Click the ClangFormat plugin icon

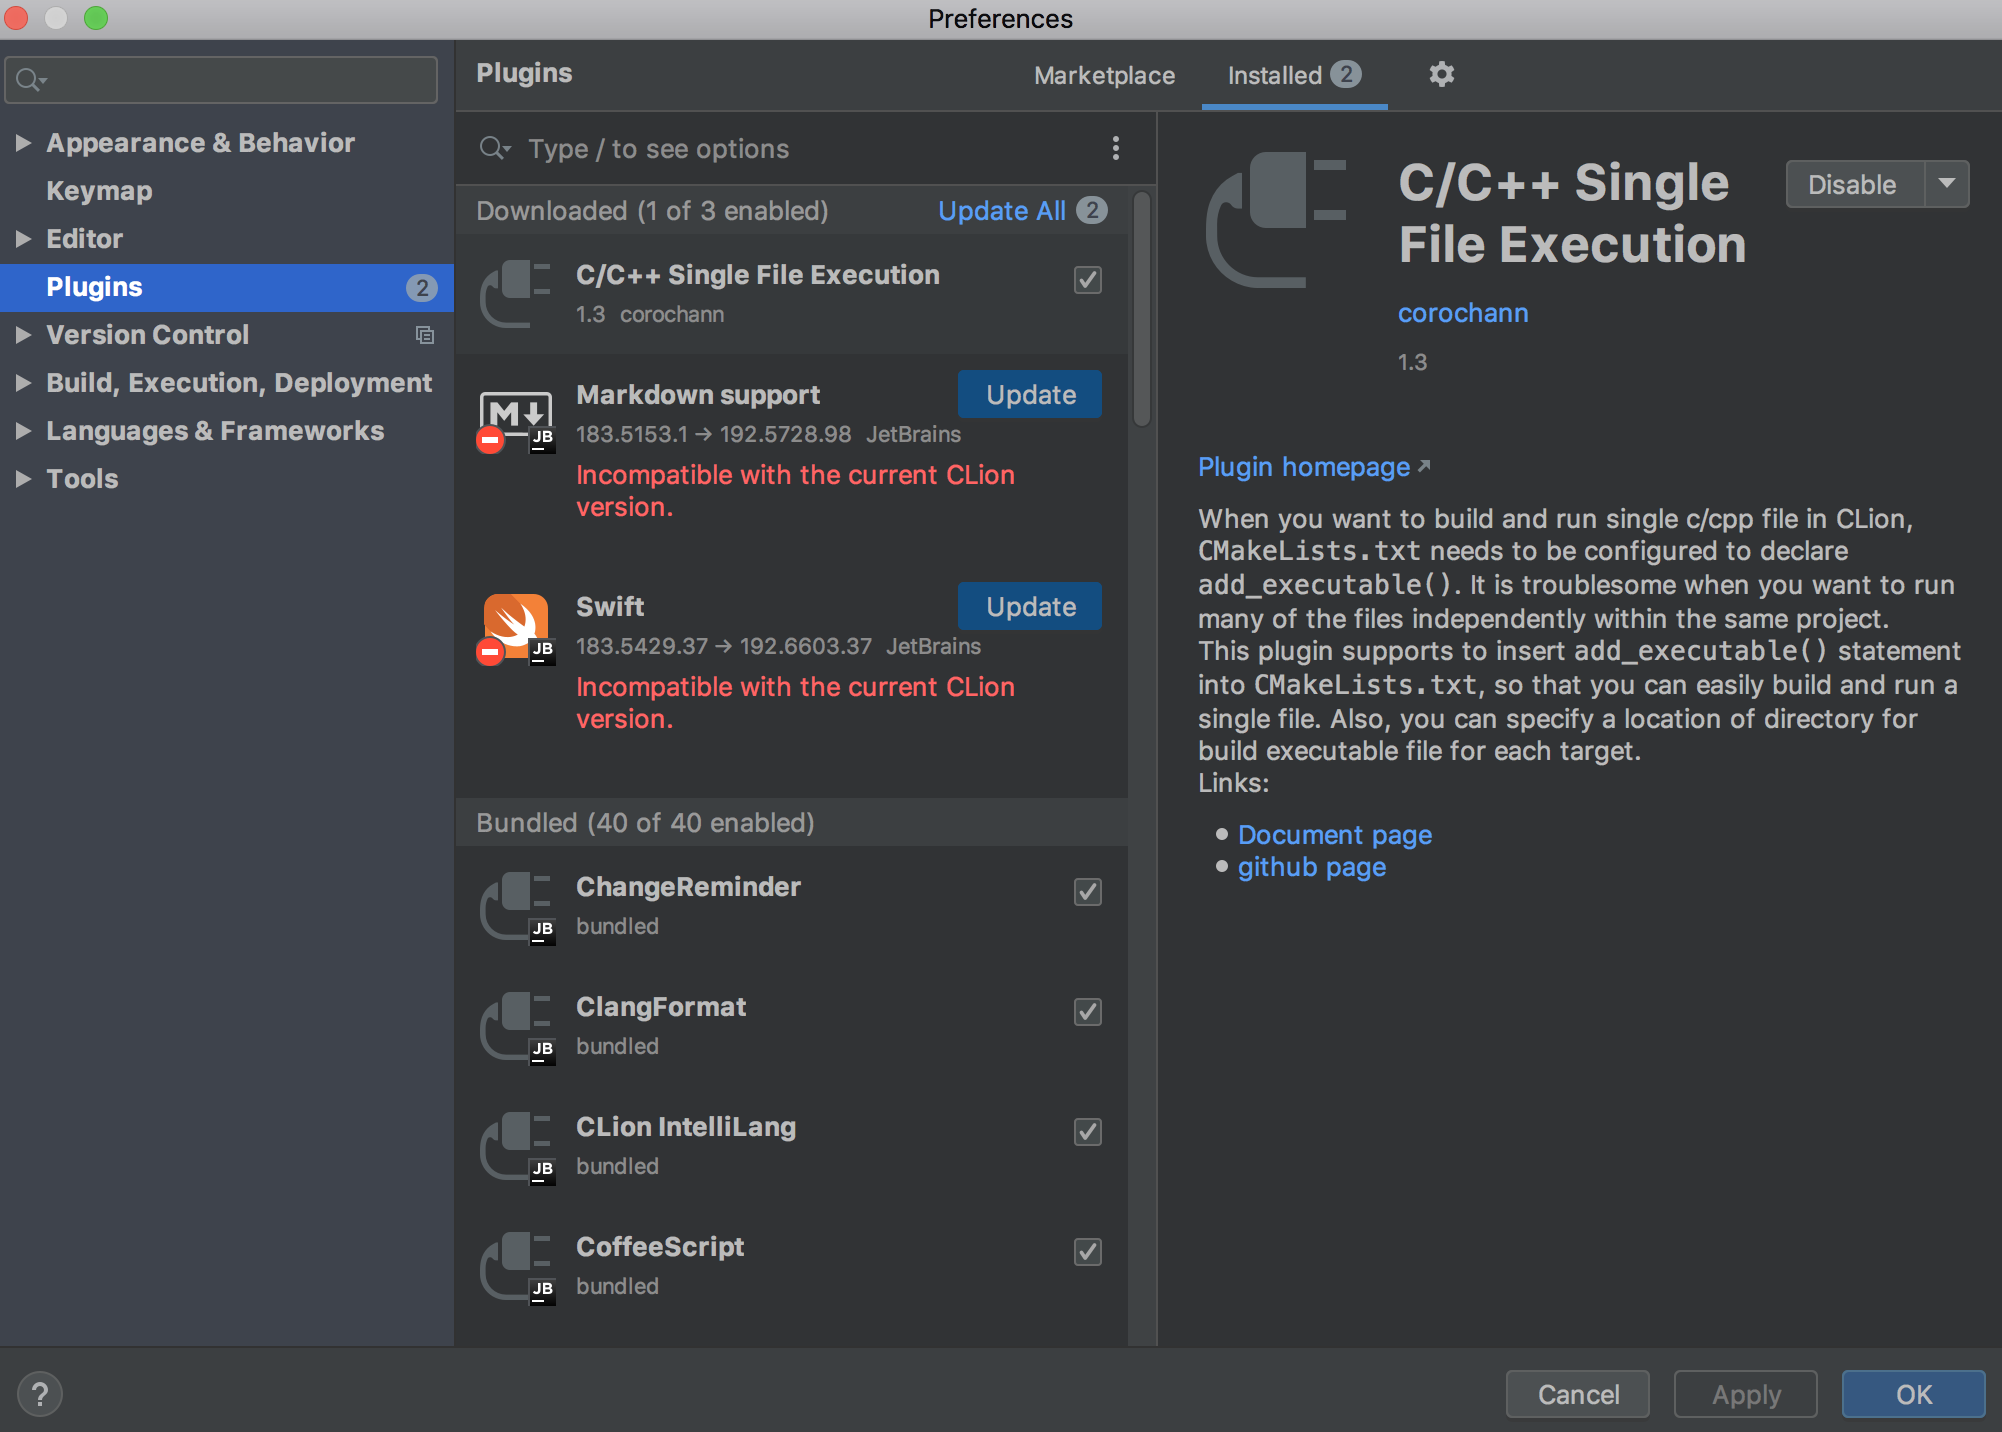coord(516,1028)
